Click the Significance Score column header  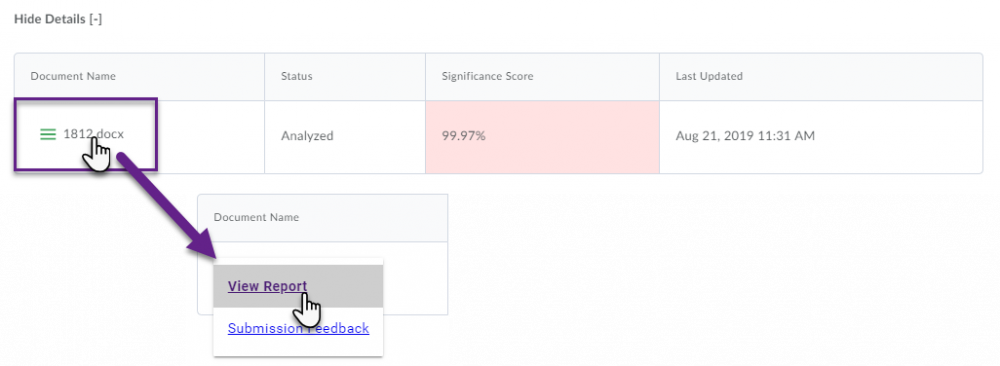(x=487, y=77)
